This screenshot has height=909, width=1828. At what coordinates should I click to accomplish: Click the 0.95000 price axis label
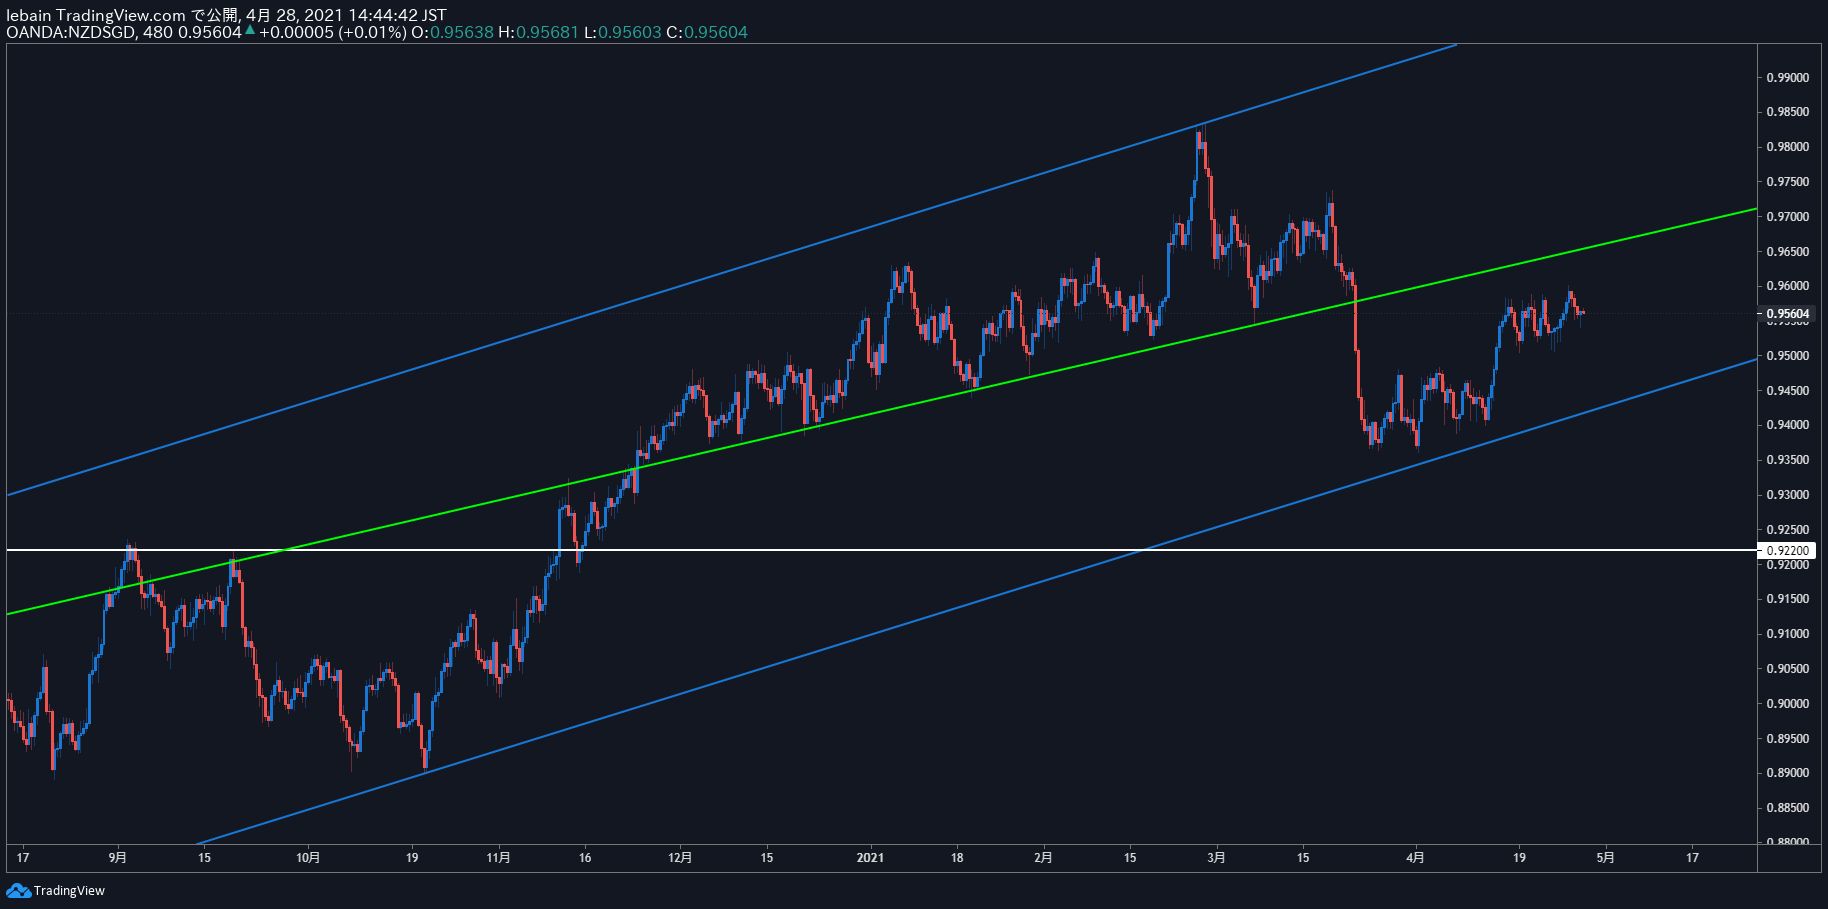pyautogui.click(x=1787, y=356)
